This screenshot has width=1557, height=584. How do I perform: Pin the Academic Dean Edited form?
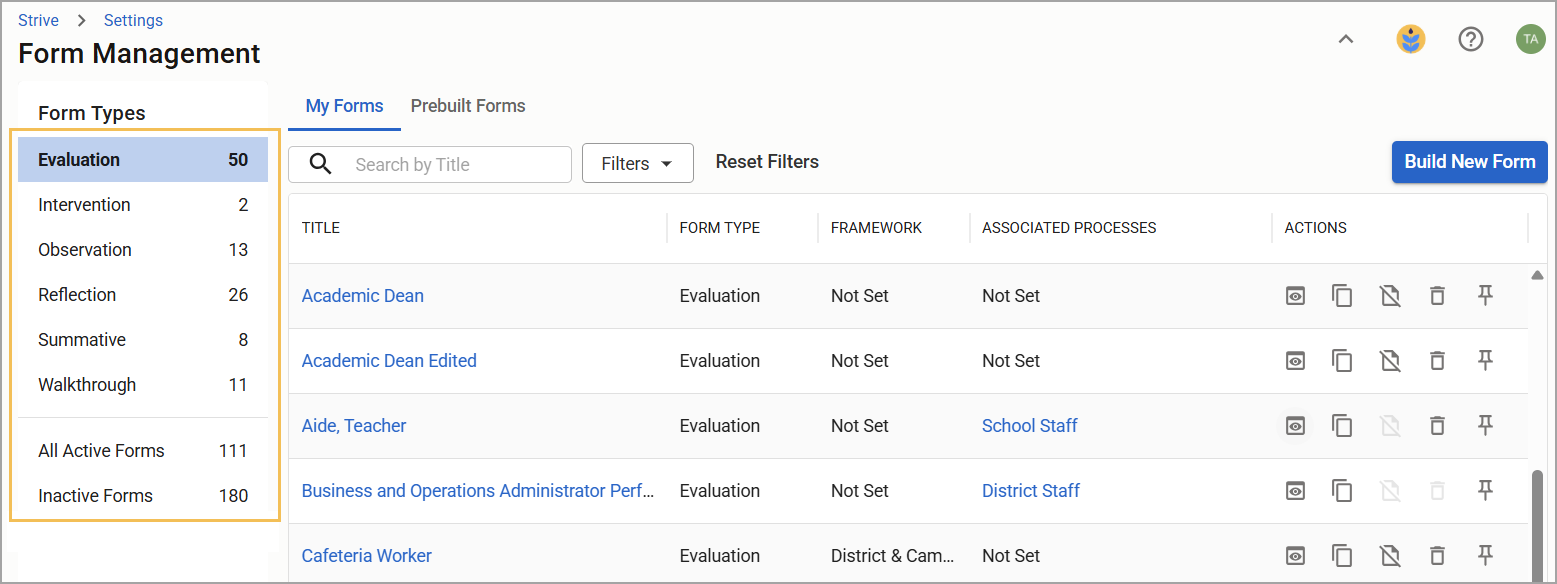(1485, 360)
